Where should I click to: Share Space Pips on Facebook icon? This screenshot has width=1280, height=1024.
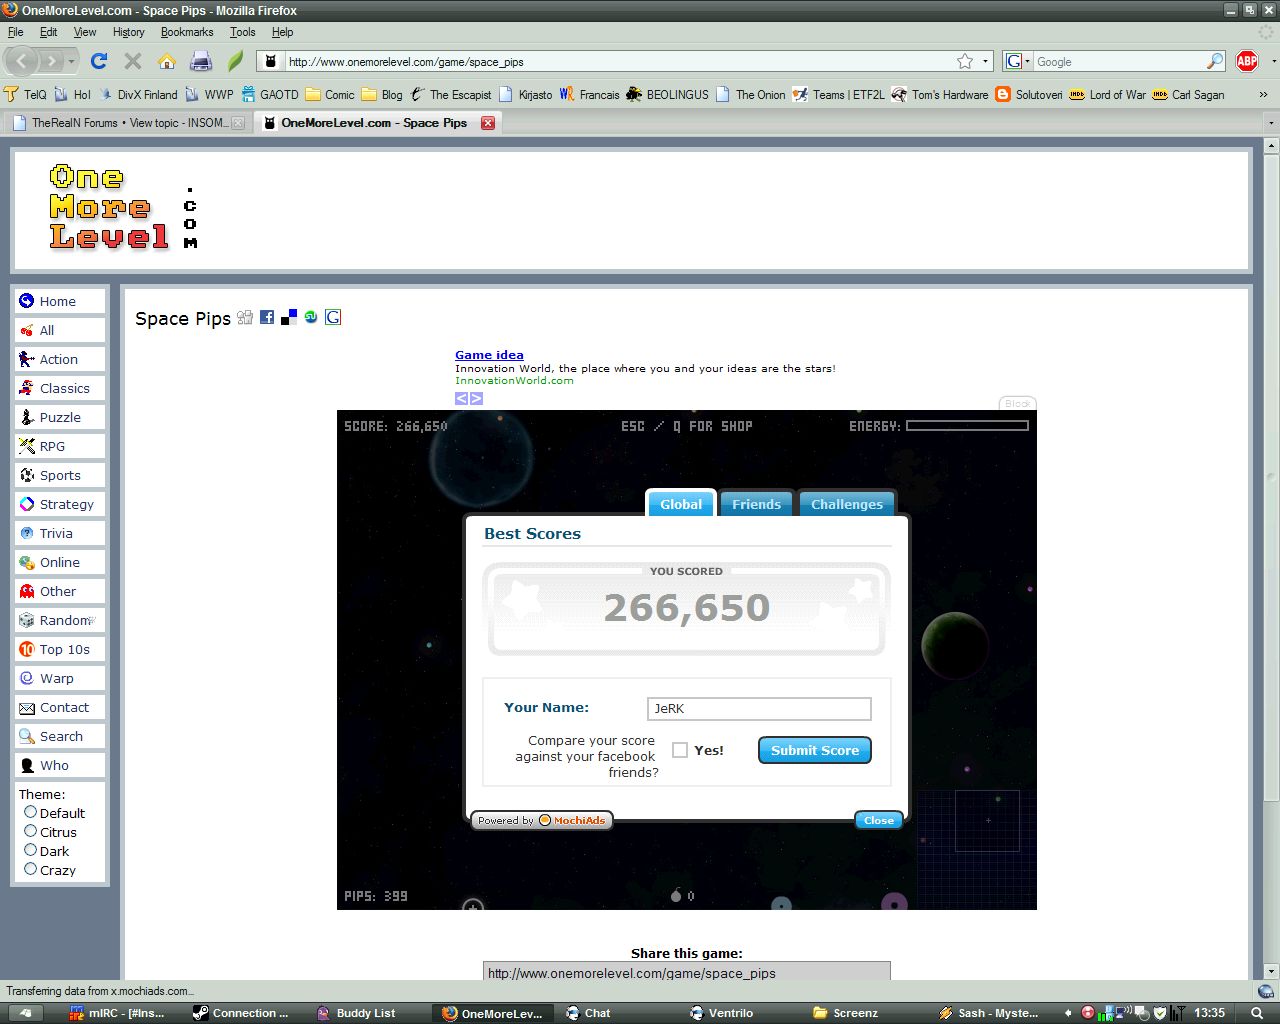click(267, 317)
